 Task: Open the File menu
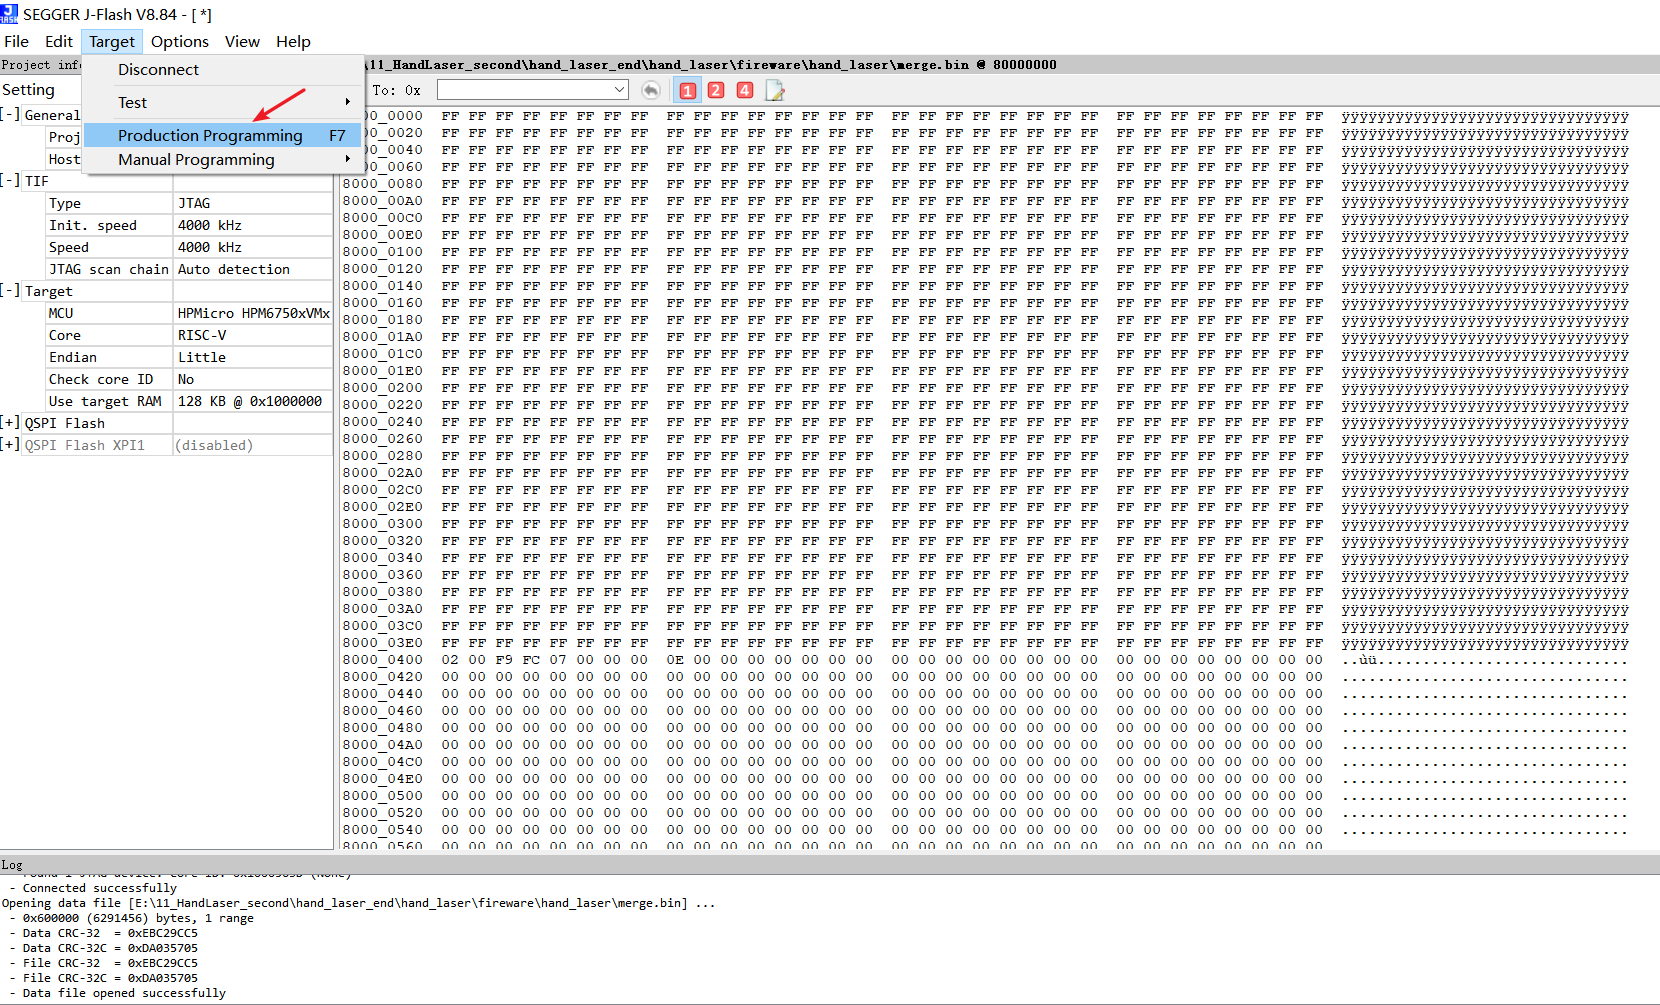coord(17,41)
